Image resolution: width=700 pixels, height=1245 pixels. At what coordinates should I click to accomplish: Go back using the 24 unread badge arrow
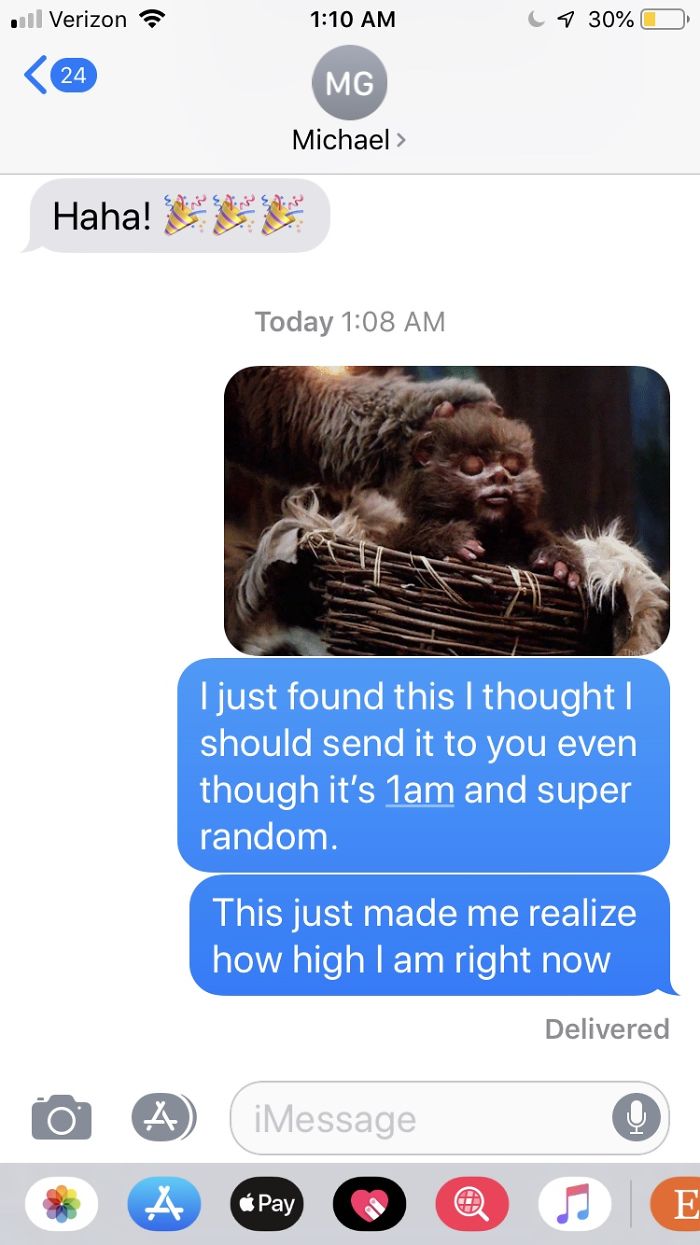coord(60,75)
